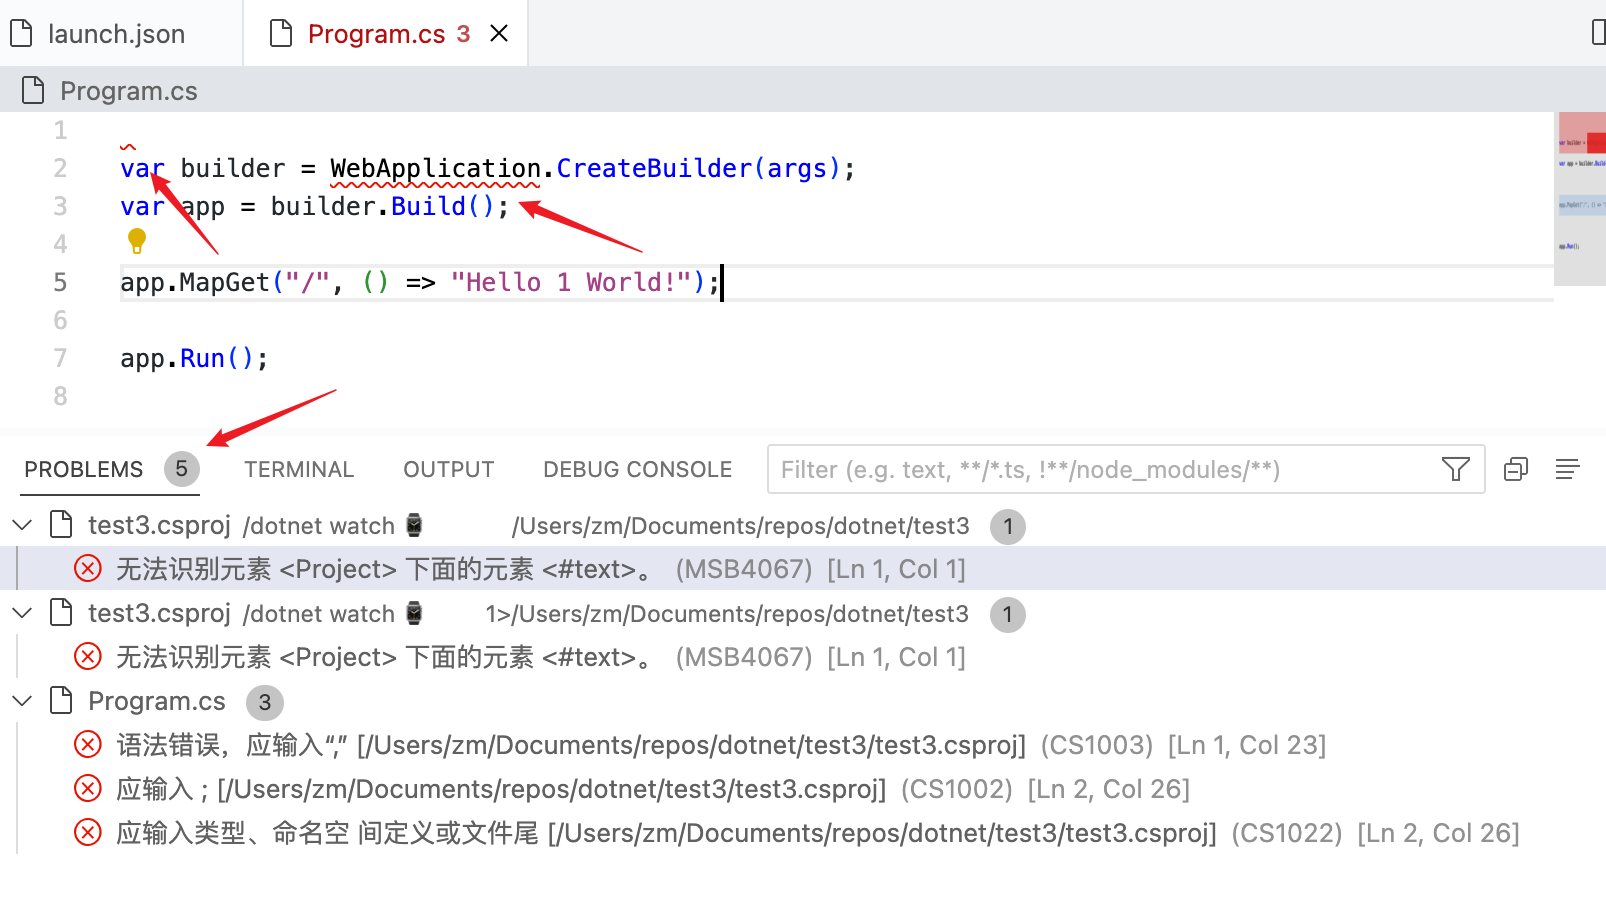Switch Problems to table view icon
Viewport: 1606px width, 900px height.
click(1567, 469)
